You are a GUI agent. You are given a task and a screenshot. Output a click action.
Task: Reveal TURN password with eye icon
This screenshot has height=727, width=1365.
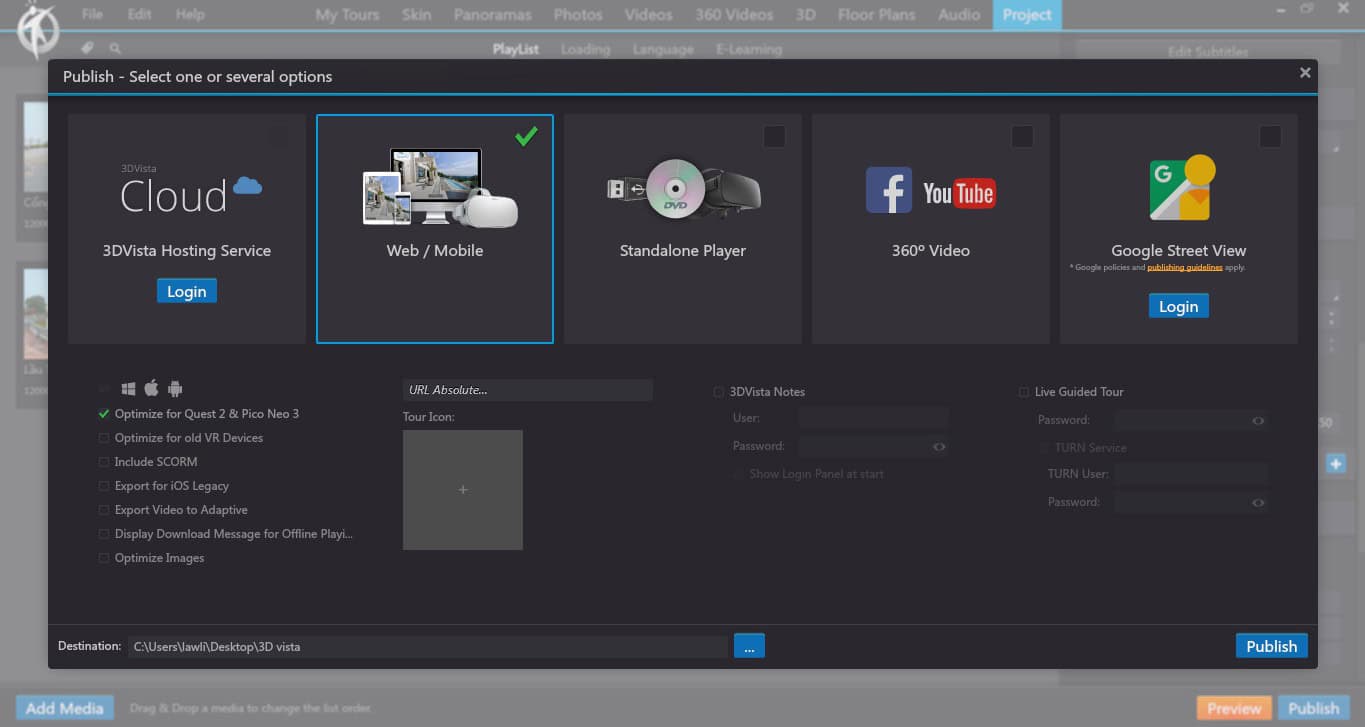click(x=1258, y=503)
